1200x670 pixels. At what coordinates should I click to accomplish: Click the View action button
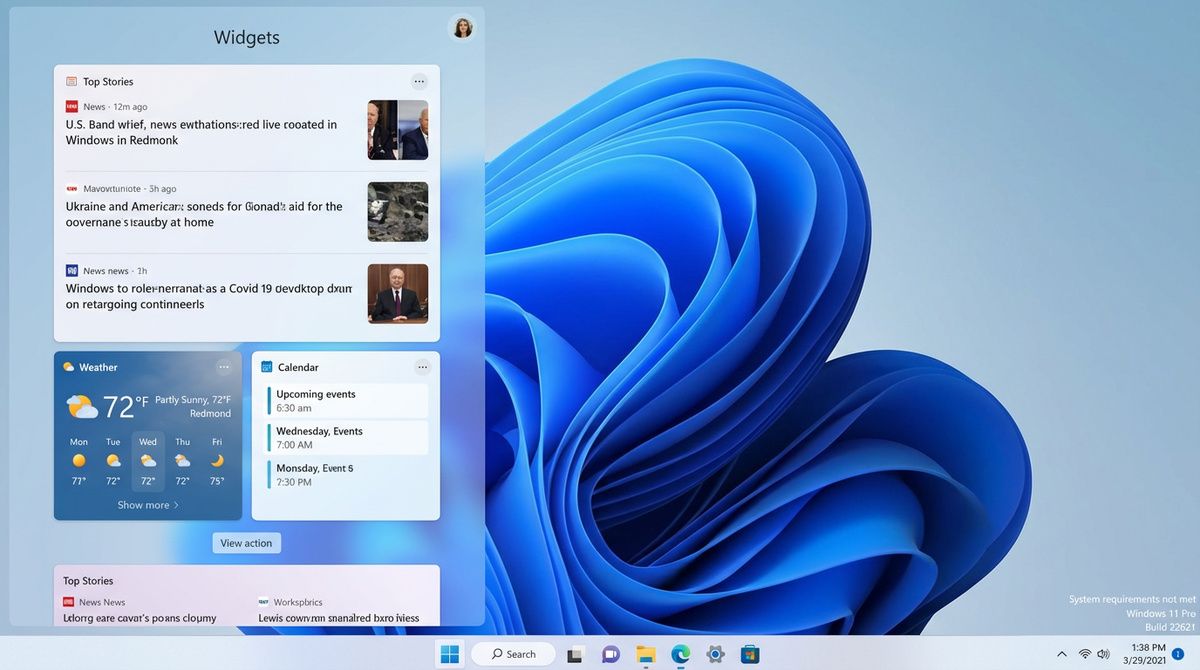click(246, 542)
